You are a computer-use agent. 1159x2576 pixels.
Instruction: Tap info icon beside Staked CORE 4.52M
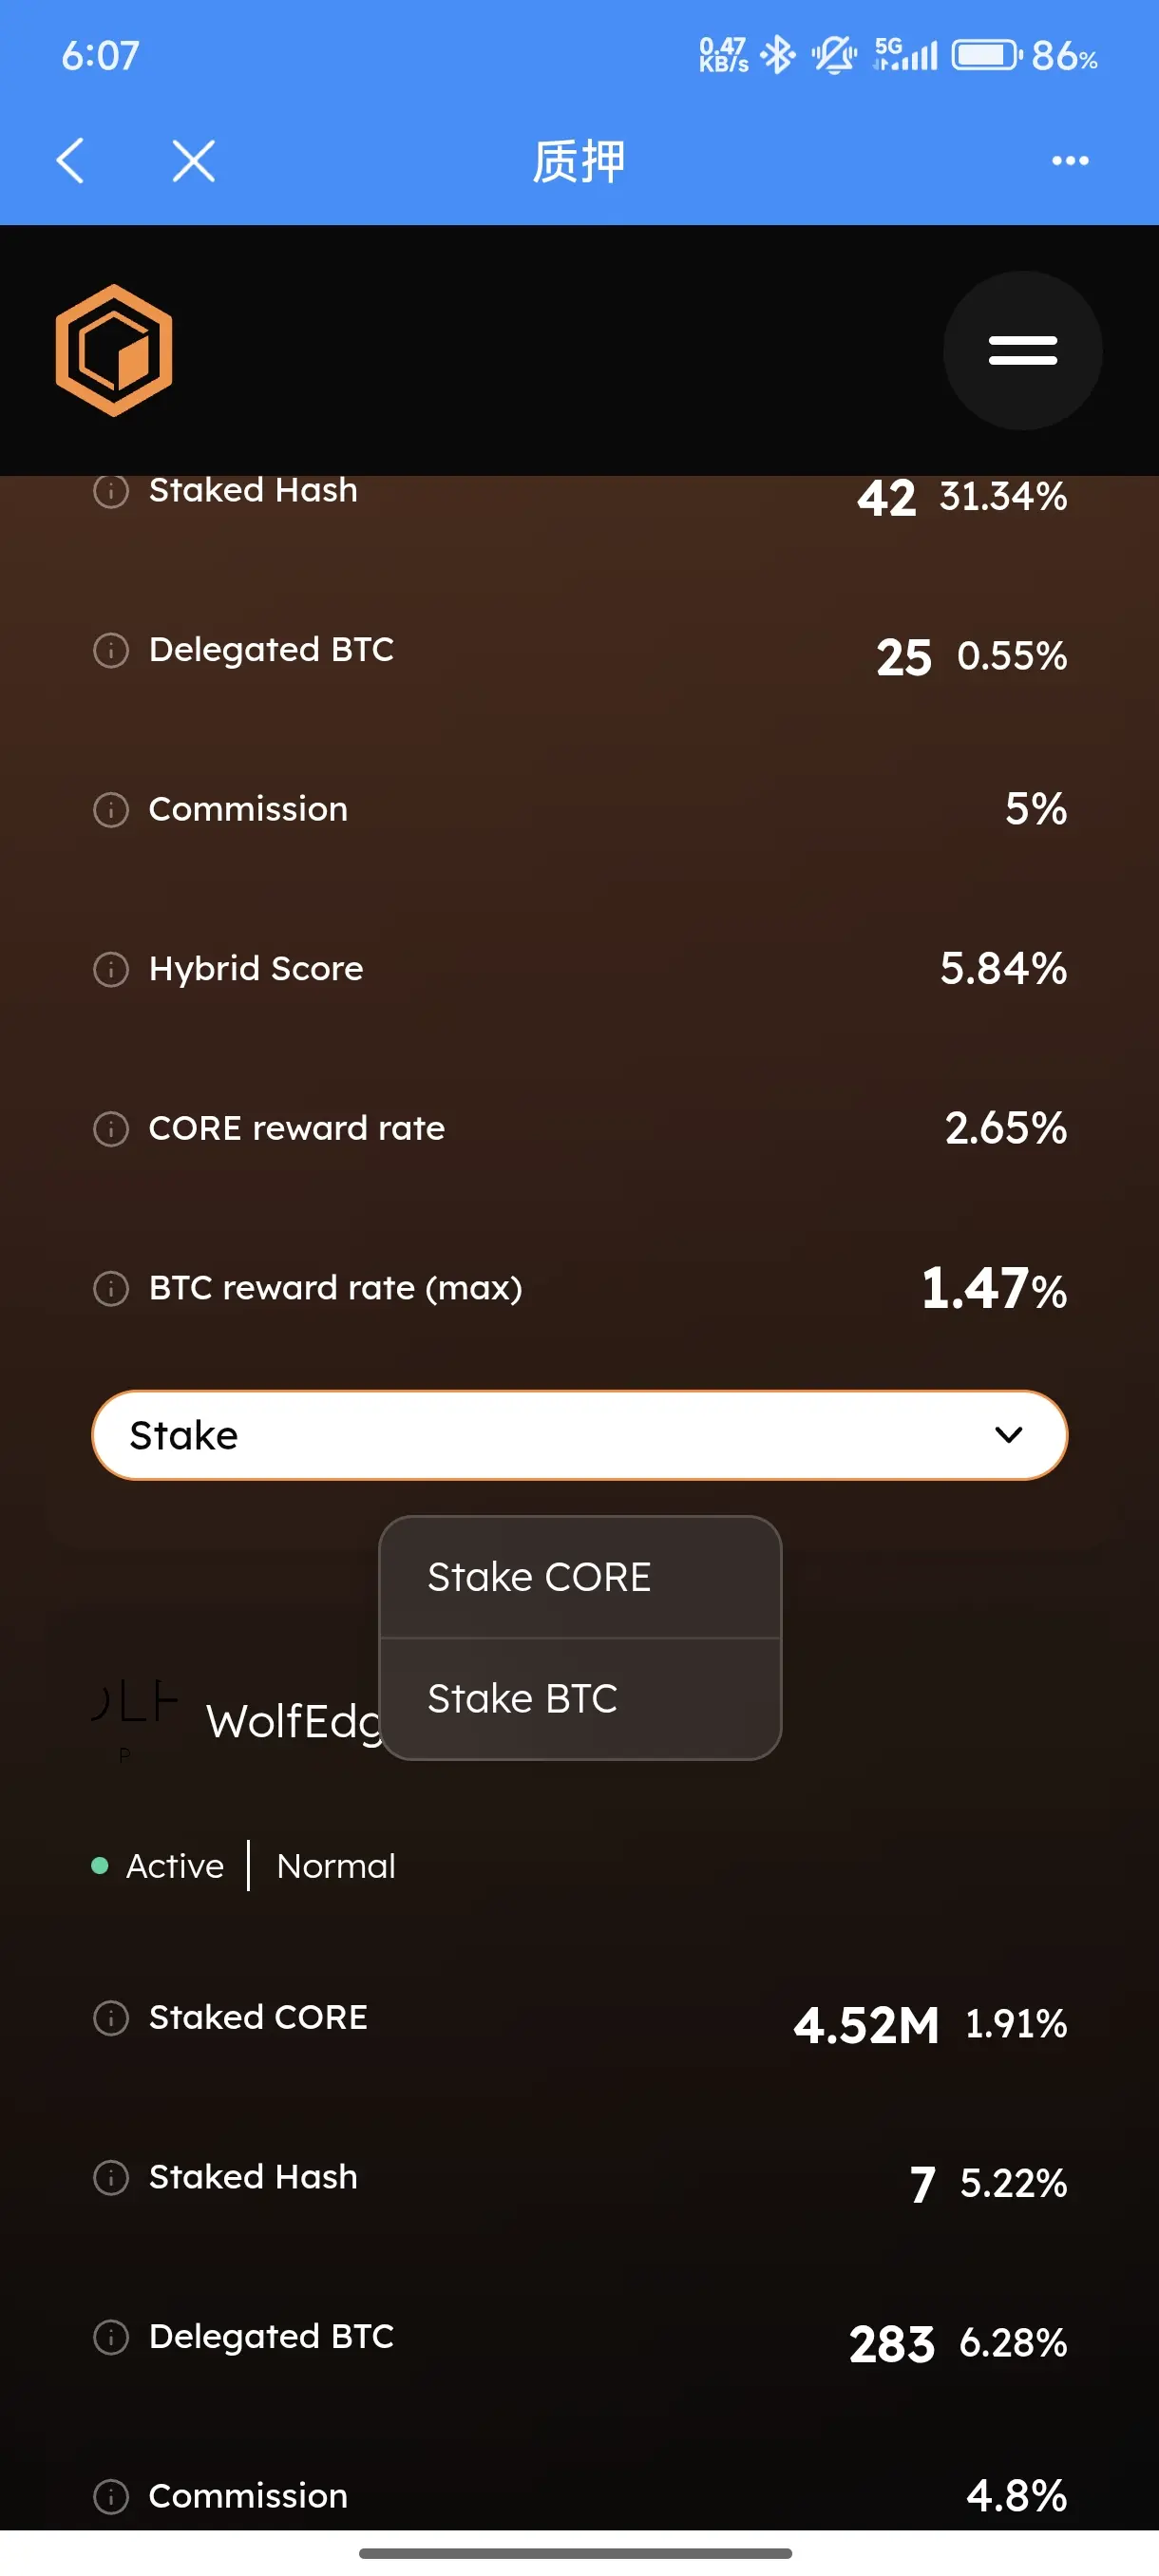(111, 2017)
